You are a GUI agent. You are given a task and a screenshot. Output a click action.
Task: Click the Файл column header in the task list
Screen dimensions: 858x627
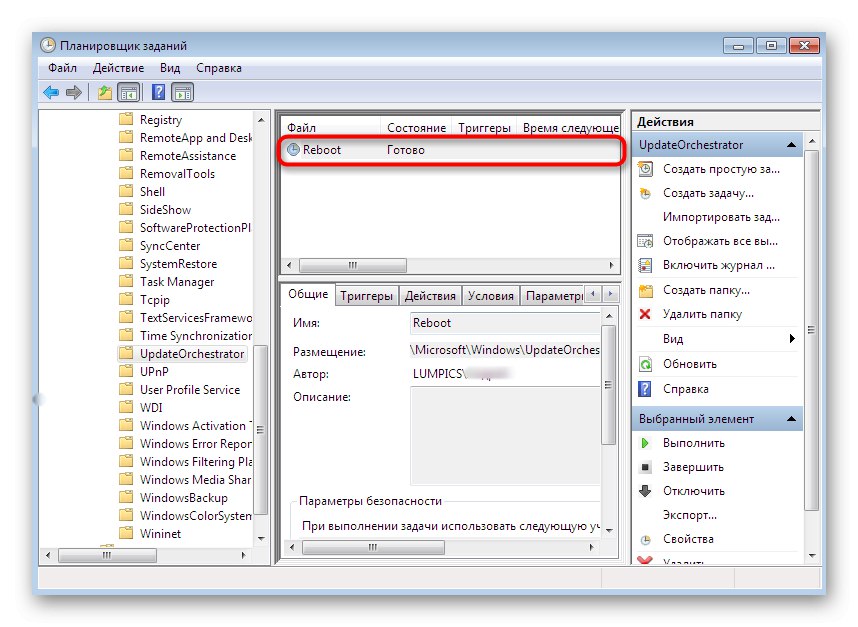331,127
